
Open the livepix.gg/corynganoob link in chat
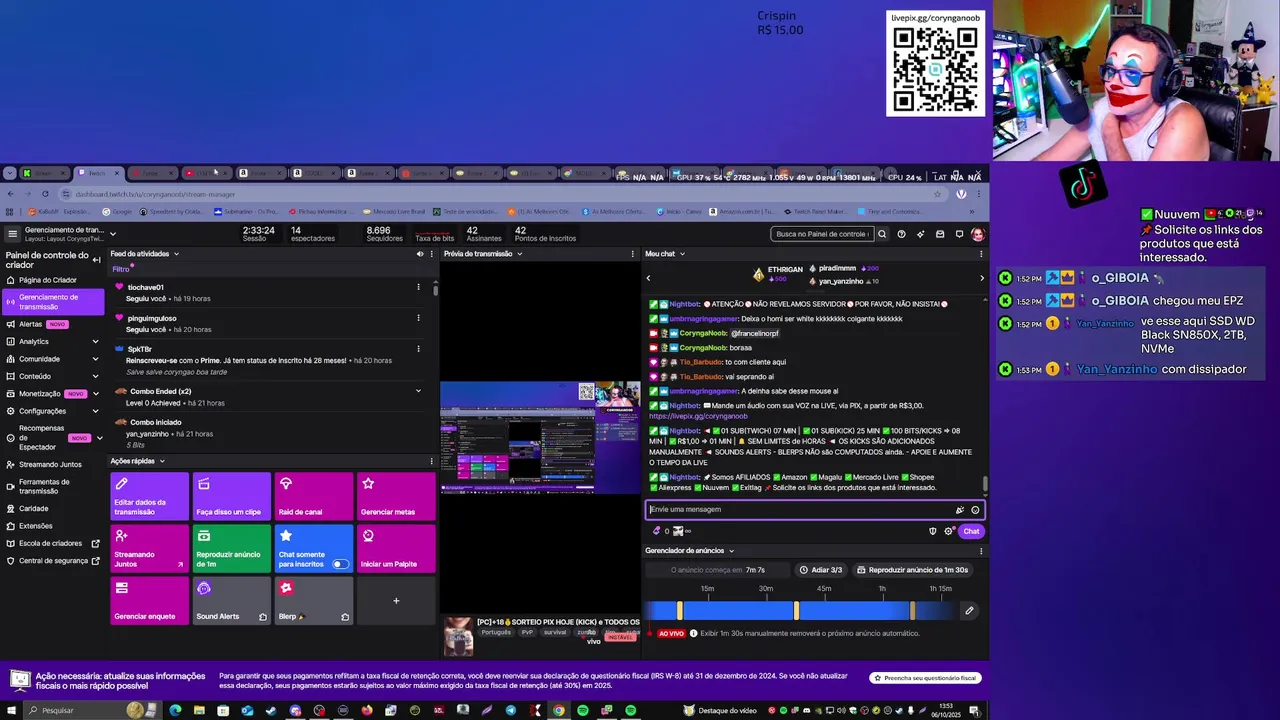point(698,416)
